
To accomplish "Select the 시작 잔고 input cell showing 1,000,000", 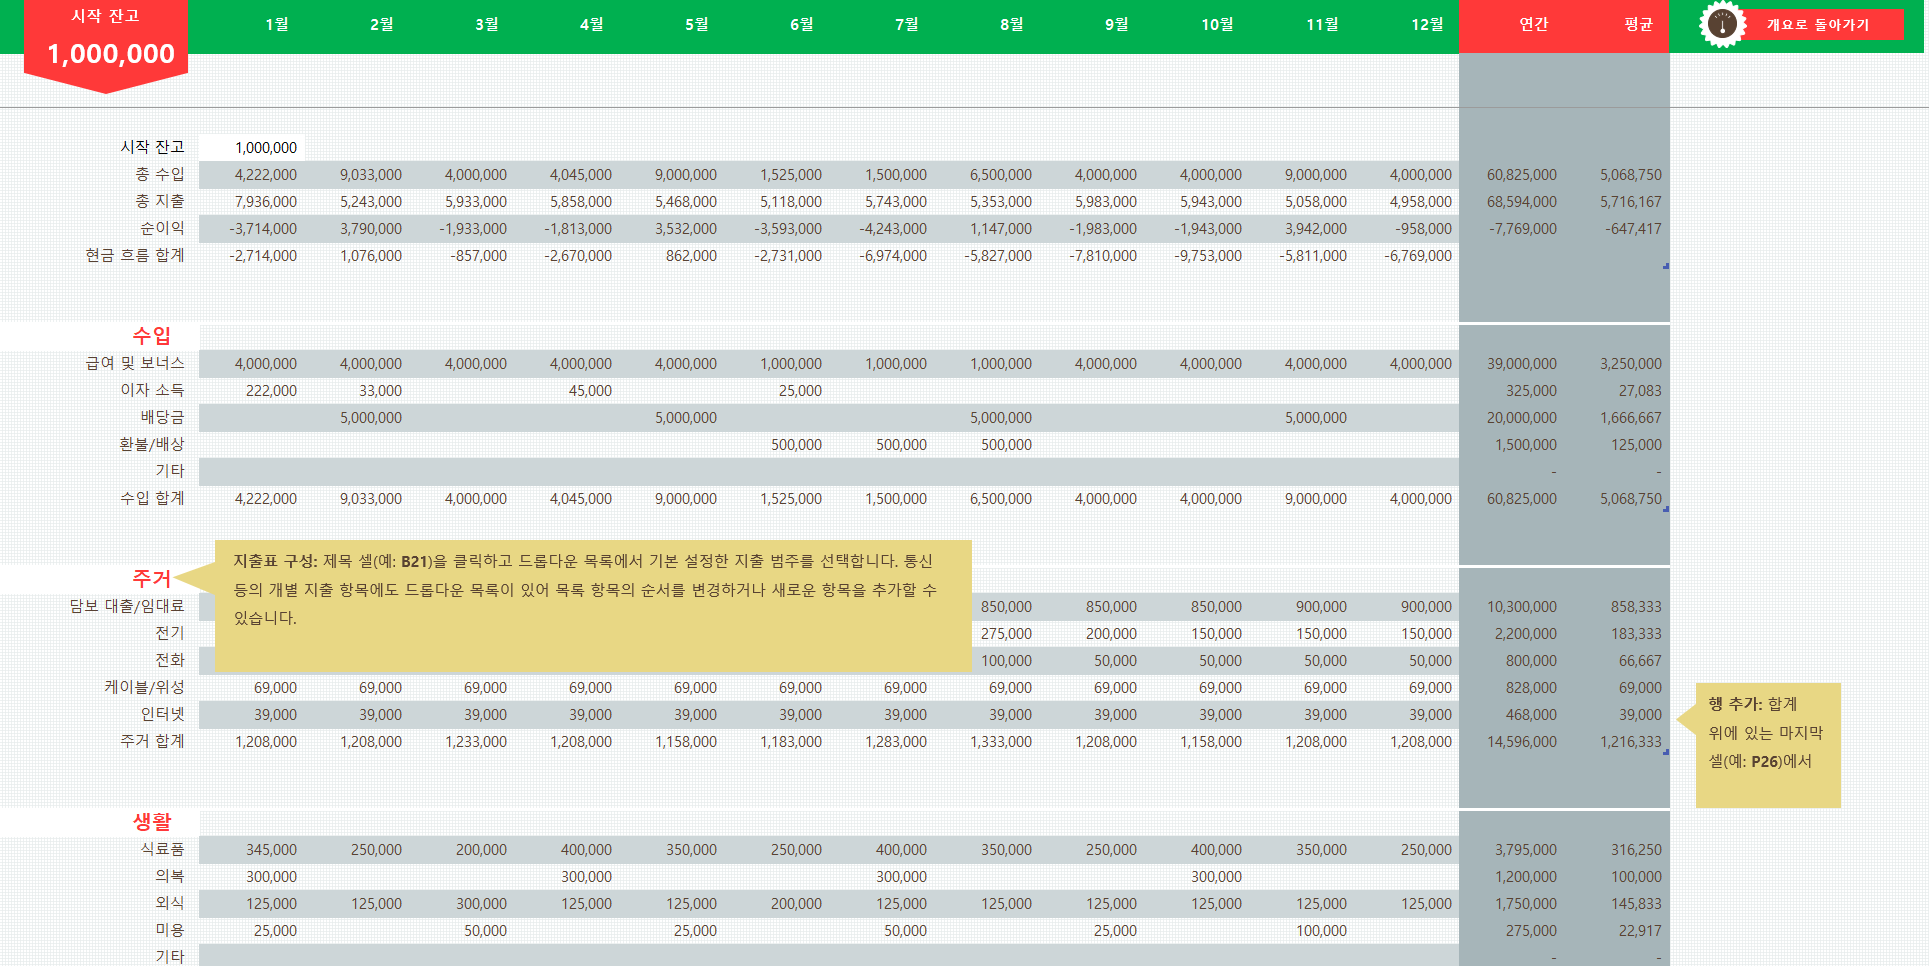I will pos(252,147).
